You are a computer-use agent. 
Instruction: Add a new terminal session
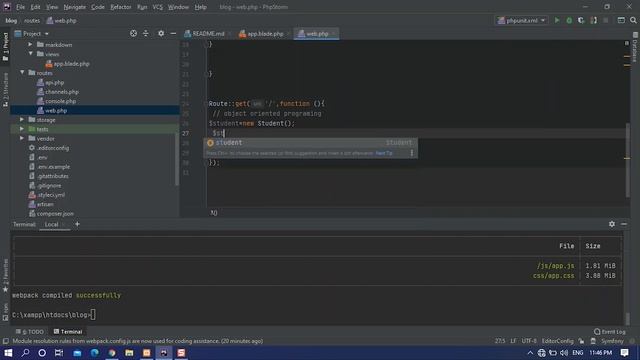point(77,224)
